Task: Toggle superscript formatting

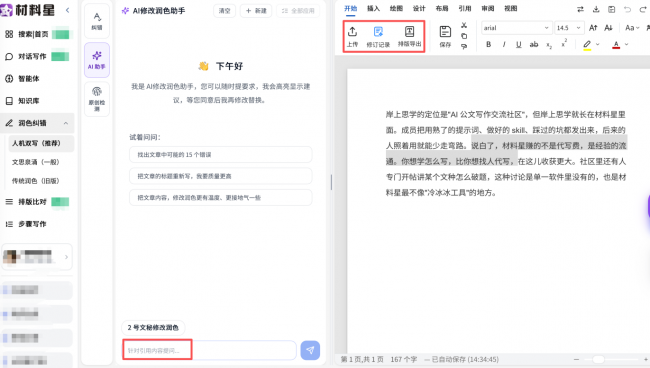Action: coord(564,44)
